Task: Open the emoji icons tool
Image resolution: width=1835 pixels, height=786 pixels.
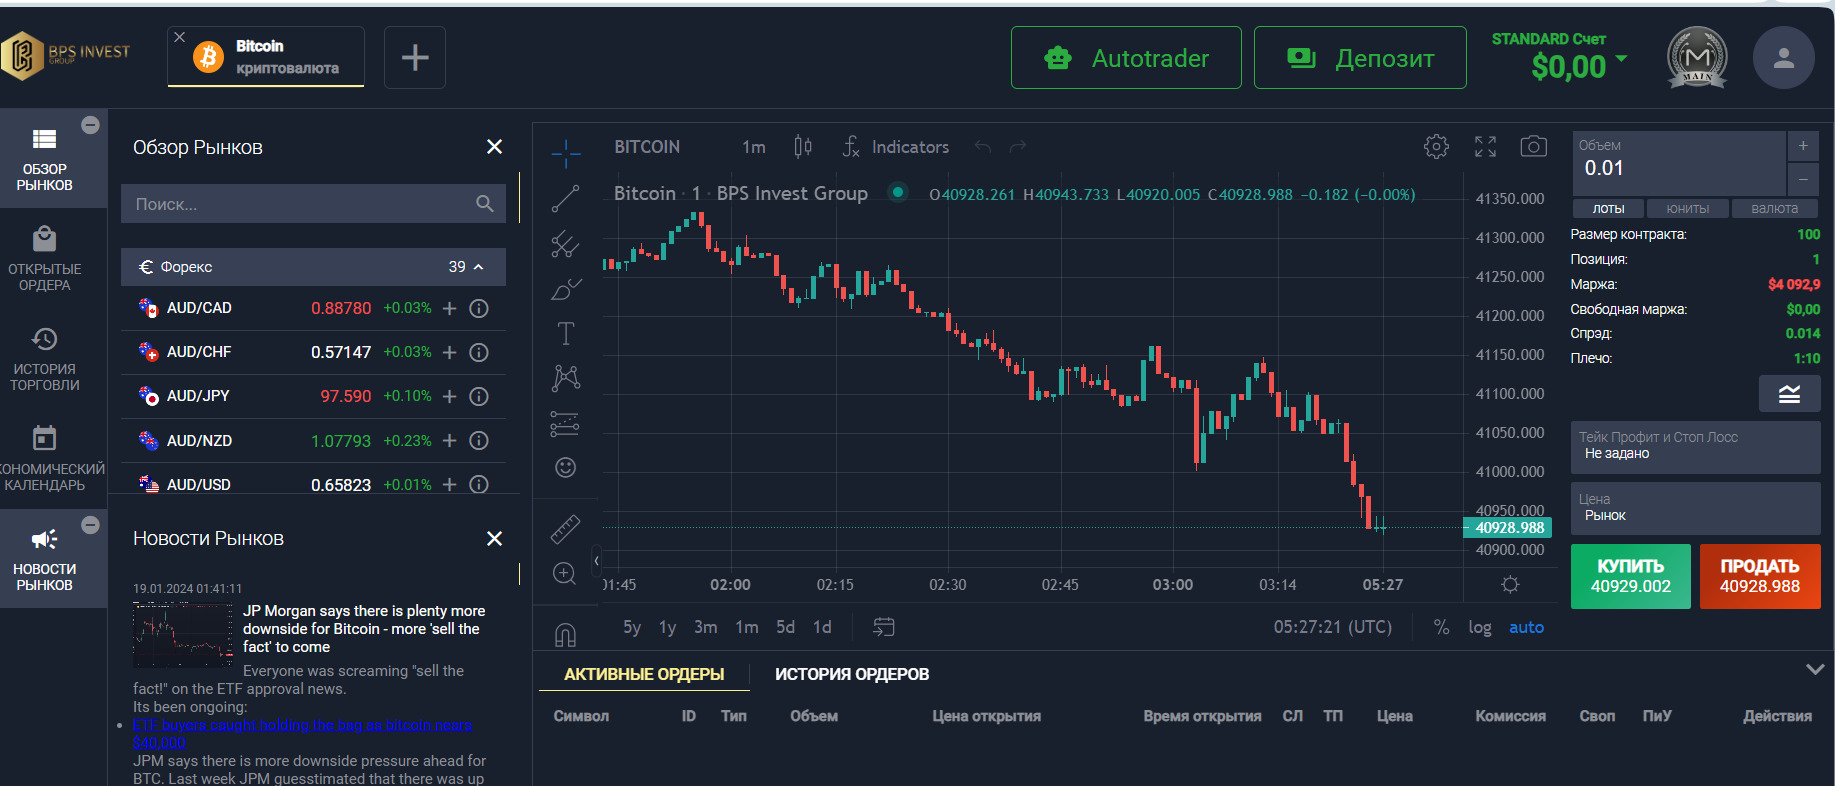Action: click(565, 467)
